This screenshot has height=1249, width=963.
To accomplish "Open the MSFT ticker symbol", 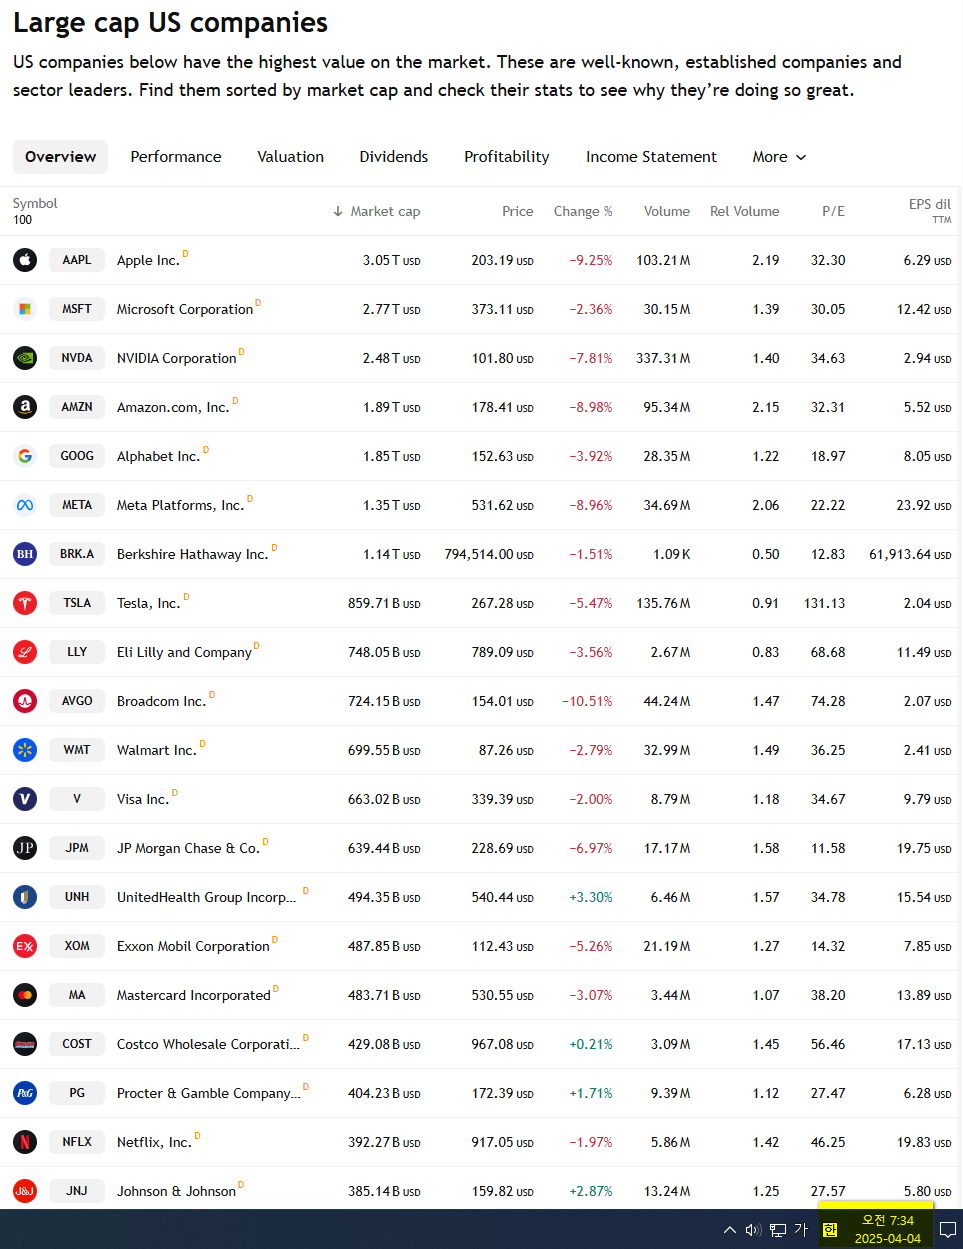I will coord(77,309).
